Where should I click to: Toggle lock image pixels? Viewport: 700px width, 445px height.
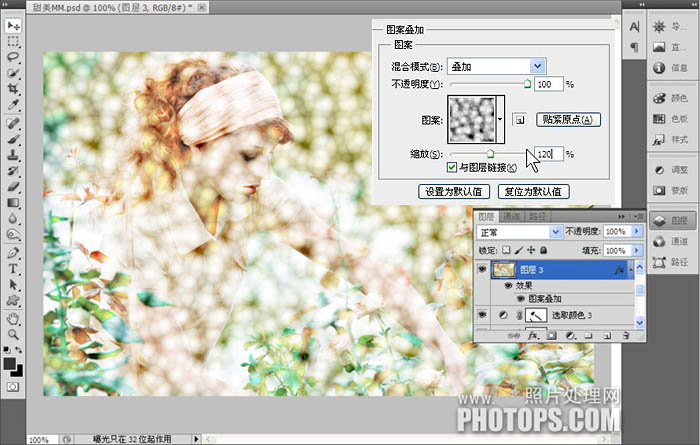518,250
